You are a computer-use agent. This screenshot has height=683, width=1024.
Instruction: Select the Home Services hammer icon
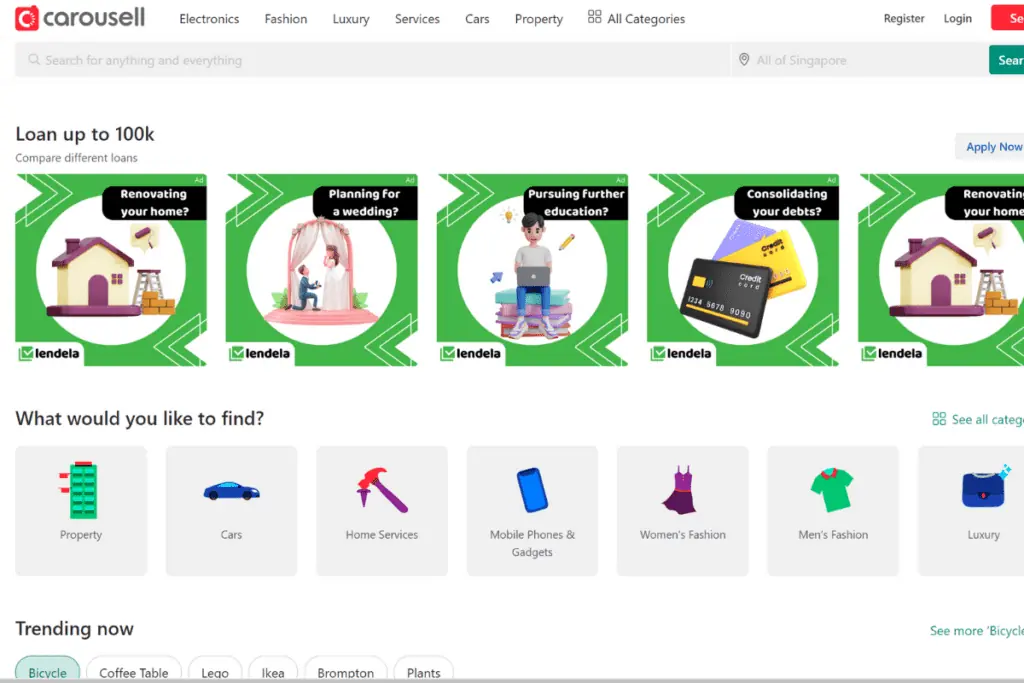[382, 490]
